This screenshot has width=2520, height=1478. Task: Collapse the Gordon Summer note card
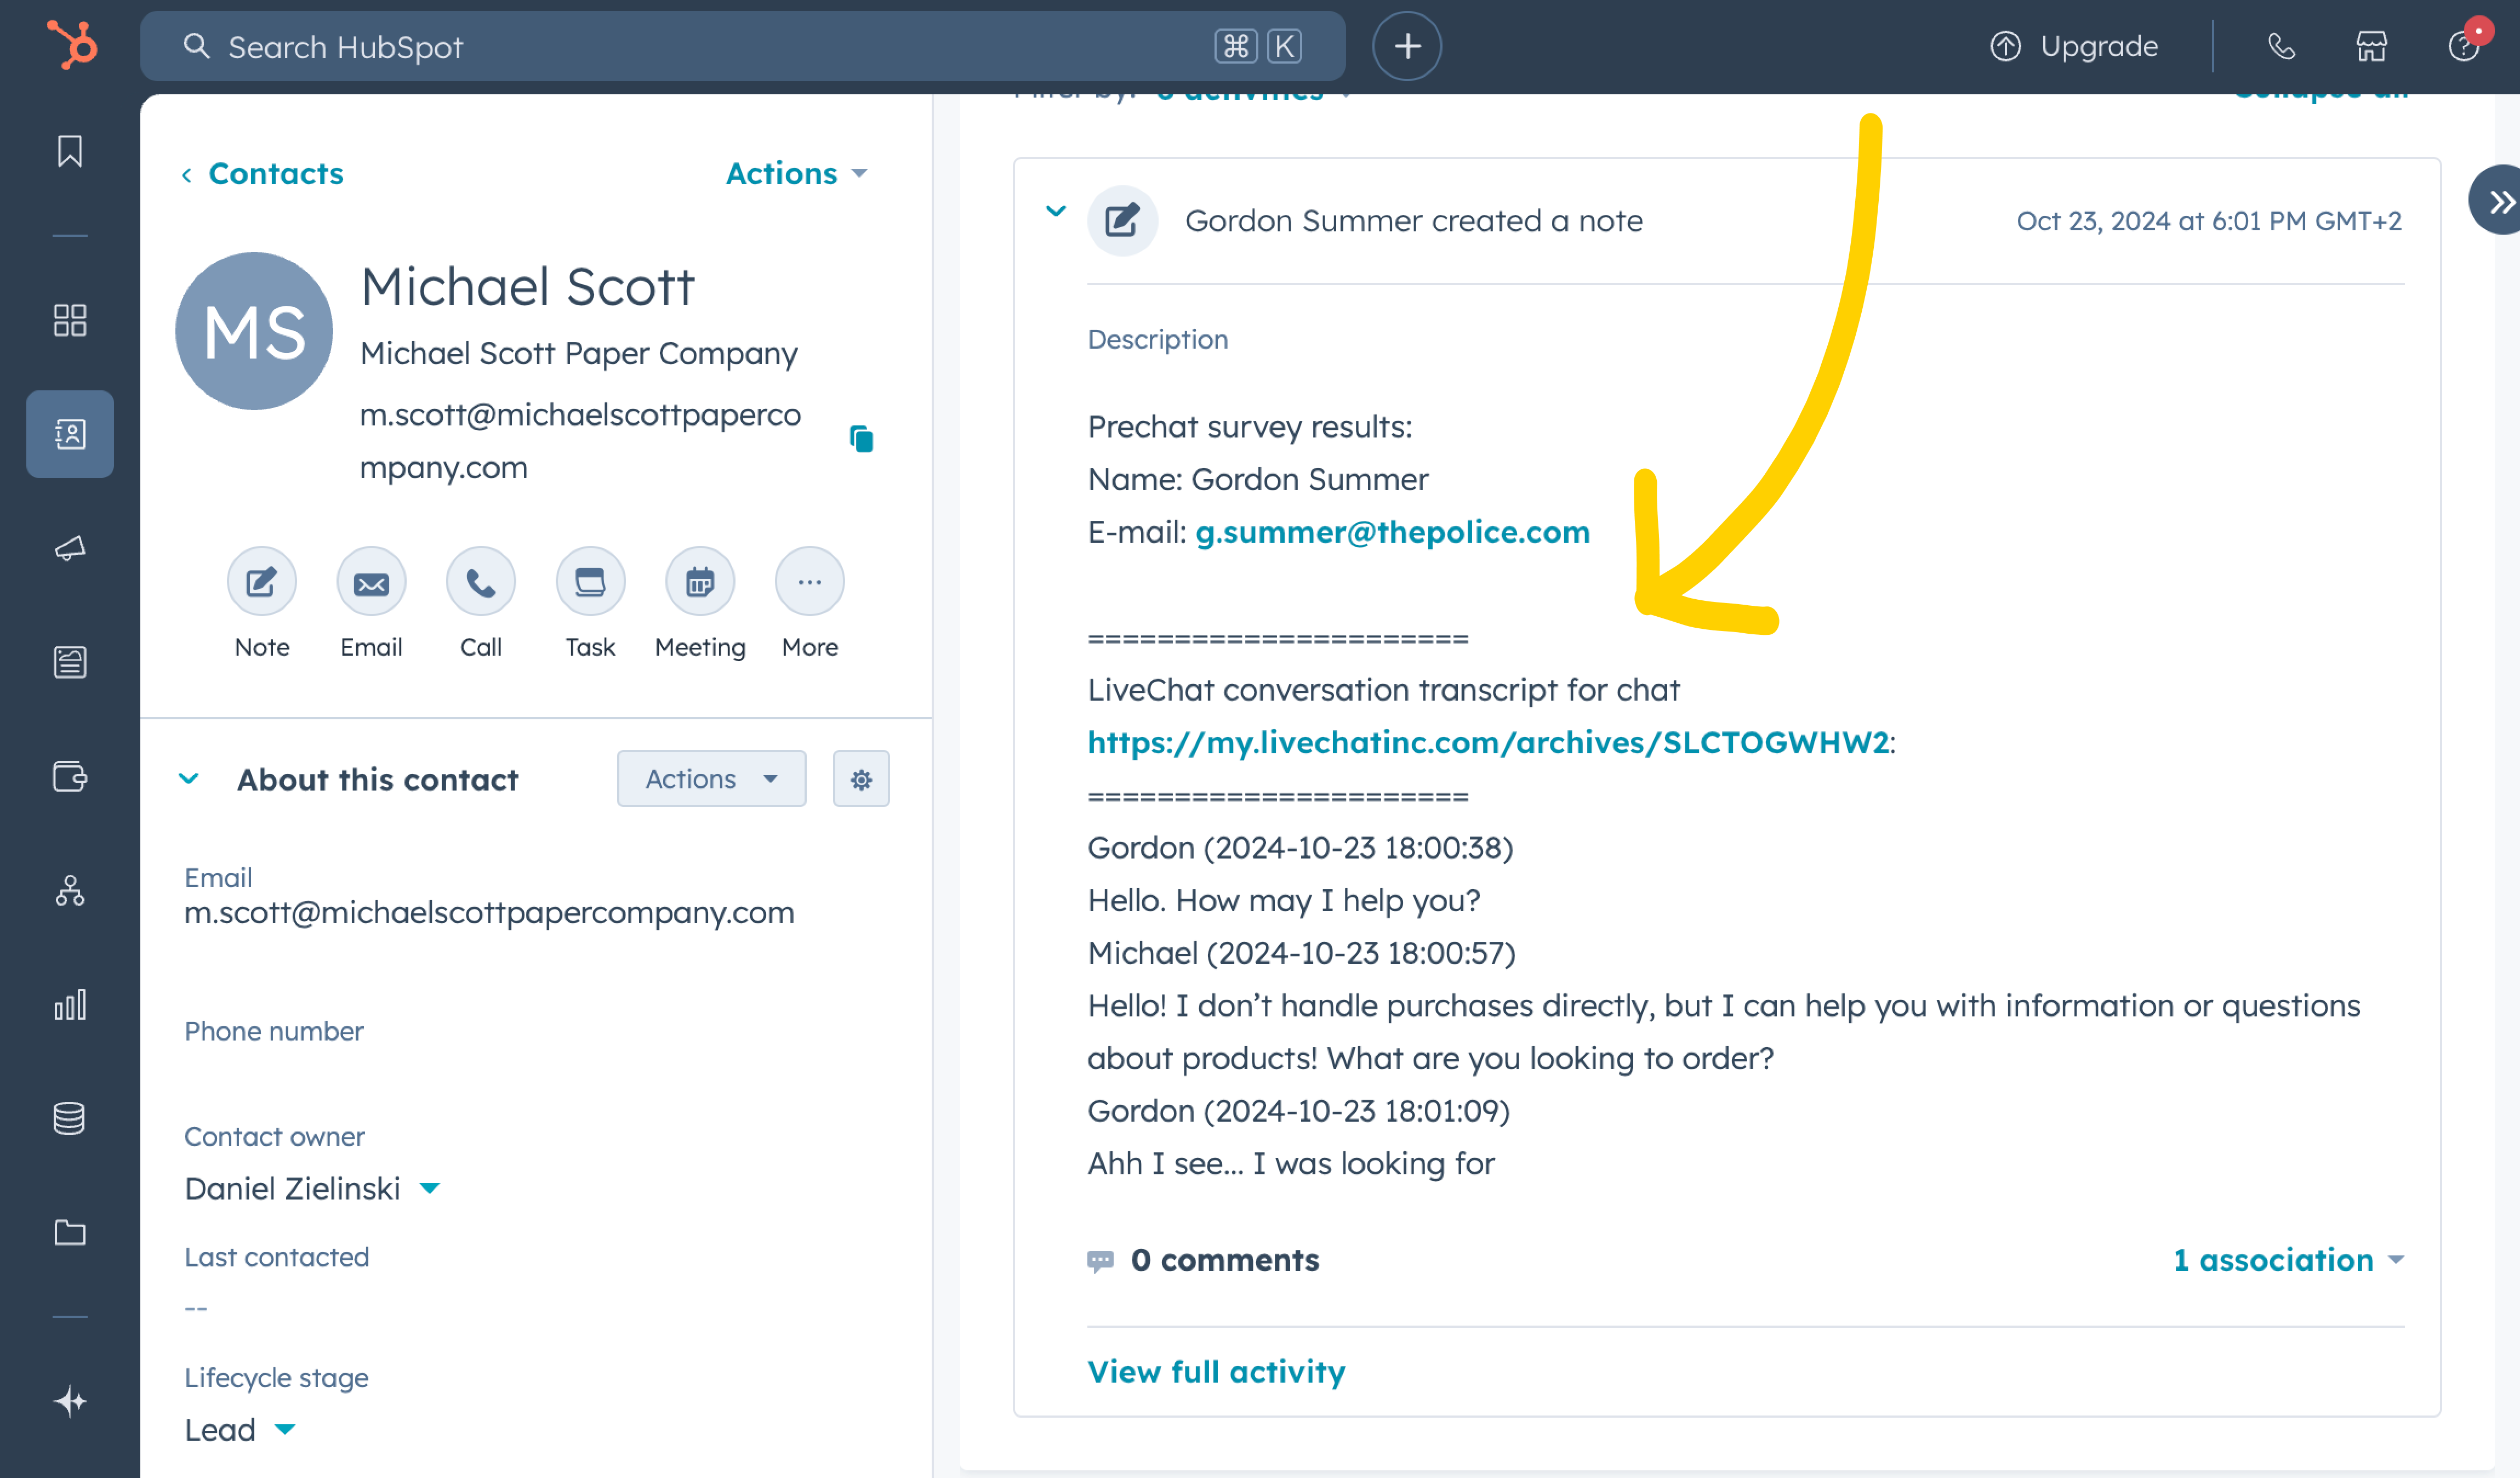point(1056,211)
